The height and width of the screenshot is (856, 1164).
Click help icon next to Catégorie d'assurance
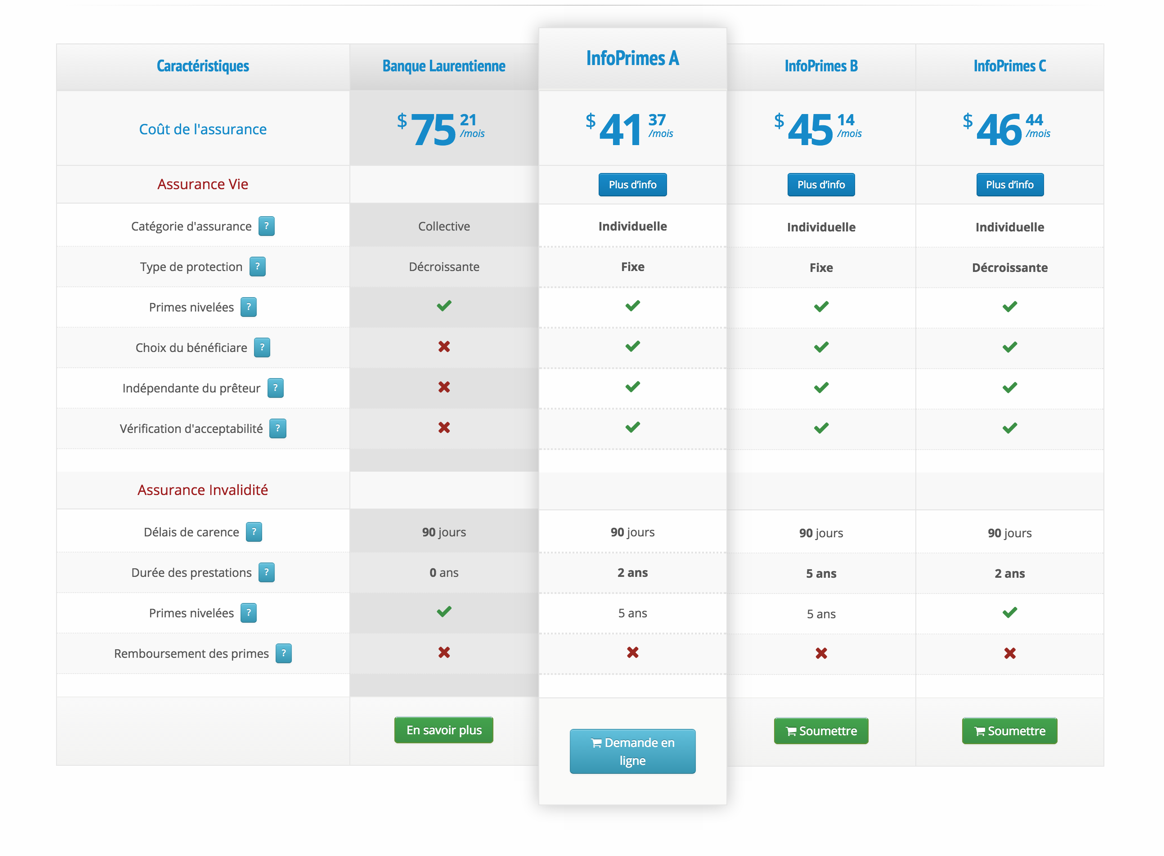pos(266,226)
